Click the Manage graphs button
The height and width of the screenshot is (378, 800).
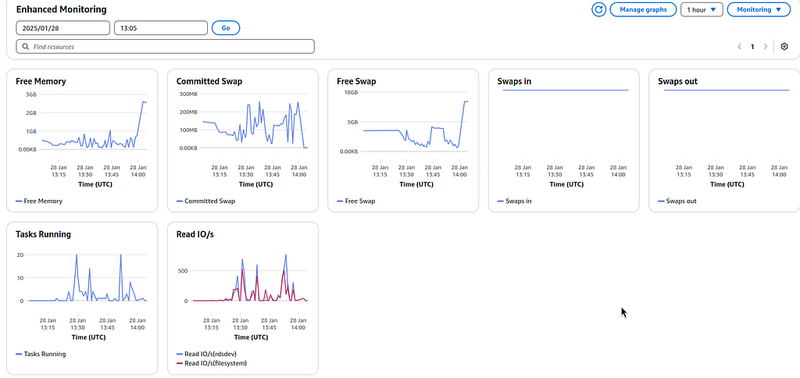[x=643, y=10]
